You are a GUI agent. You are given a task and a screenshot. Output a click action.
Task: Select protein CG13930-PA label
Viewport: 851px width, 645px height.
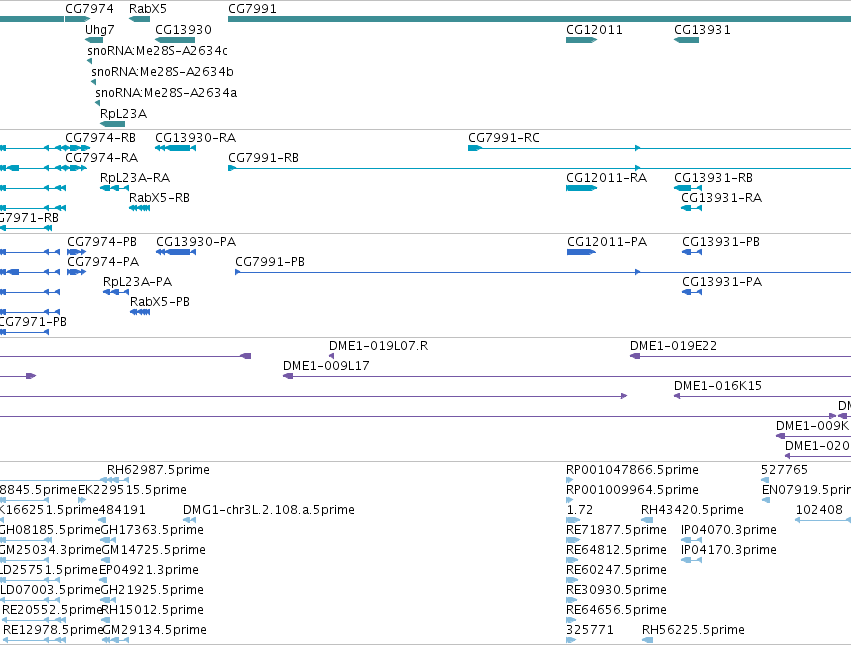(x=196, y=242)
